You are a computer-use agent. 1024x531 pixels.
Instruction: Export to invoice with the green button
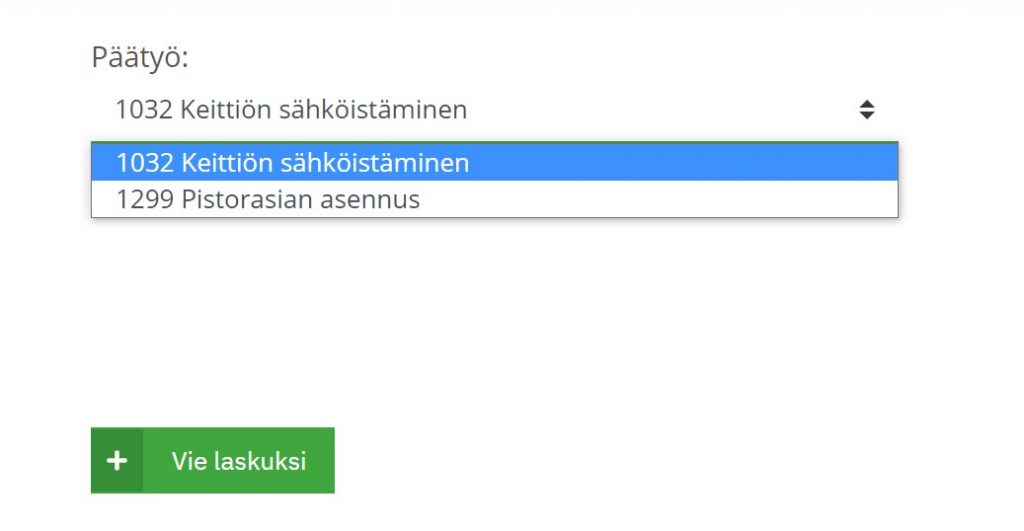click(x=212, y=460)
